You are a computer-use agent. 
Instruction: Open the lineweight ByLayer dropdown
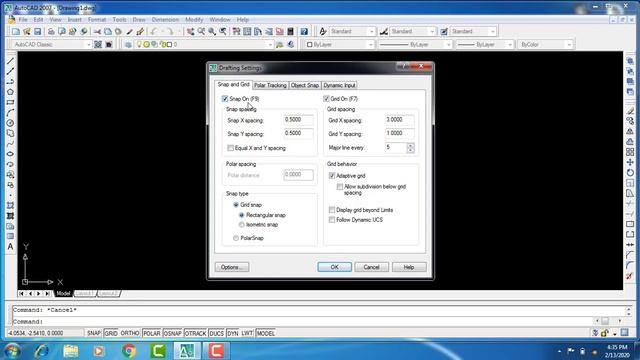pyautogui.click(x=509, y=44)
